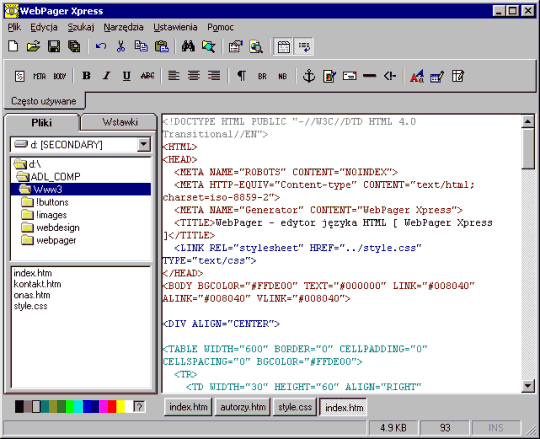Click the ? custom color button
This screenshot has height=439, width=540.
tap(139, 407)
